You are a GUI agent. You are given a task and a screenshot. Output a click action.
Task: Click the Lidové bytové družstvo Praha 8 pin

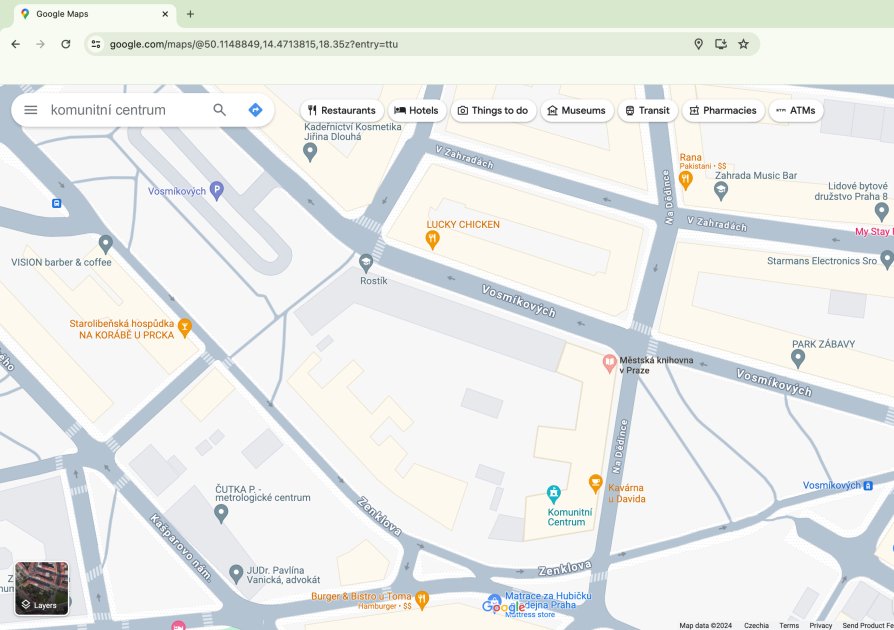(x=881, y=212)
